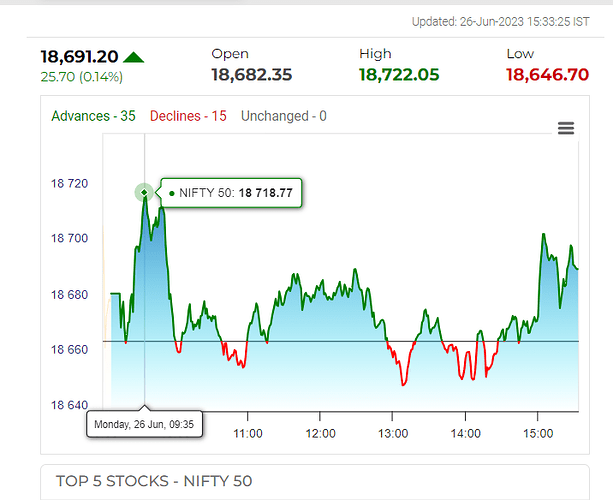
Task: Click the 18 700 y-axis label
Action: tap(70, 238)
